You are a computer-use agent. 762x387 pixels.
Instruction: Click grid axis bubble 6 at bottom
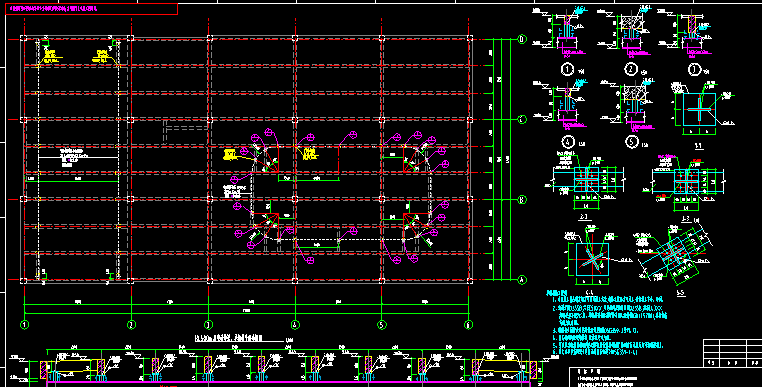point(469,324)
